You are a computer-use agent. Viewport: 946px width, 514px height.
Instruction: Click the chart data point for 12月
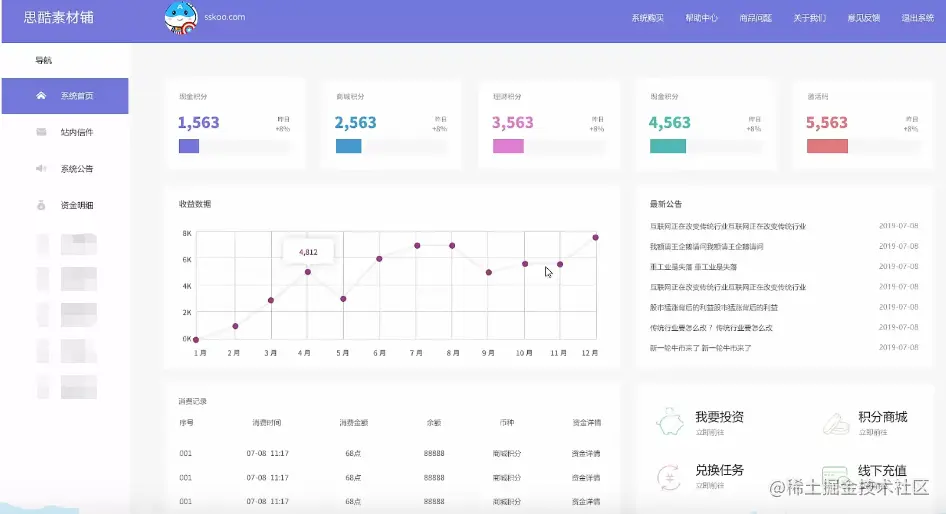click(595, 238)
